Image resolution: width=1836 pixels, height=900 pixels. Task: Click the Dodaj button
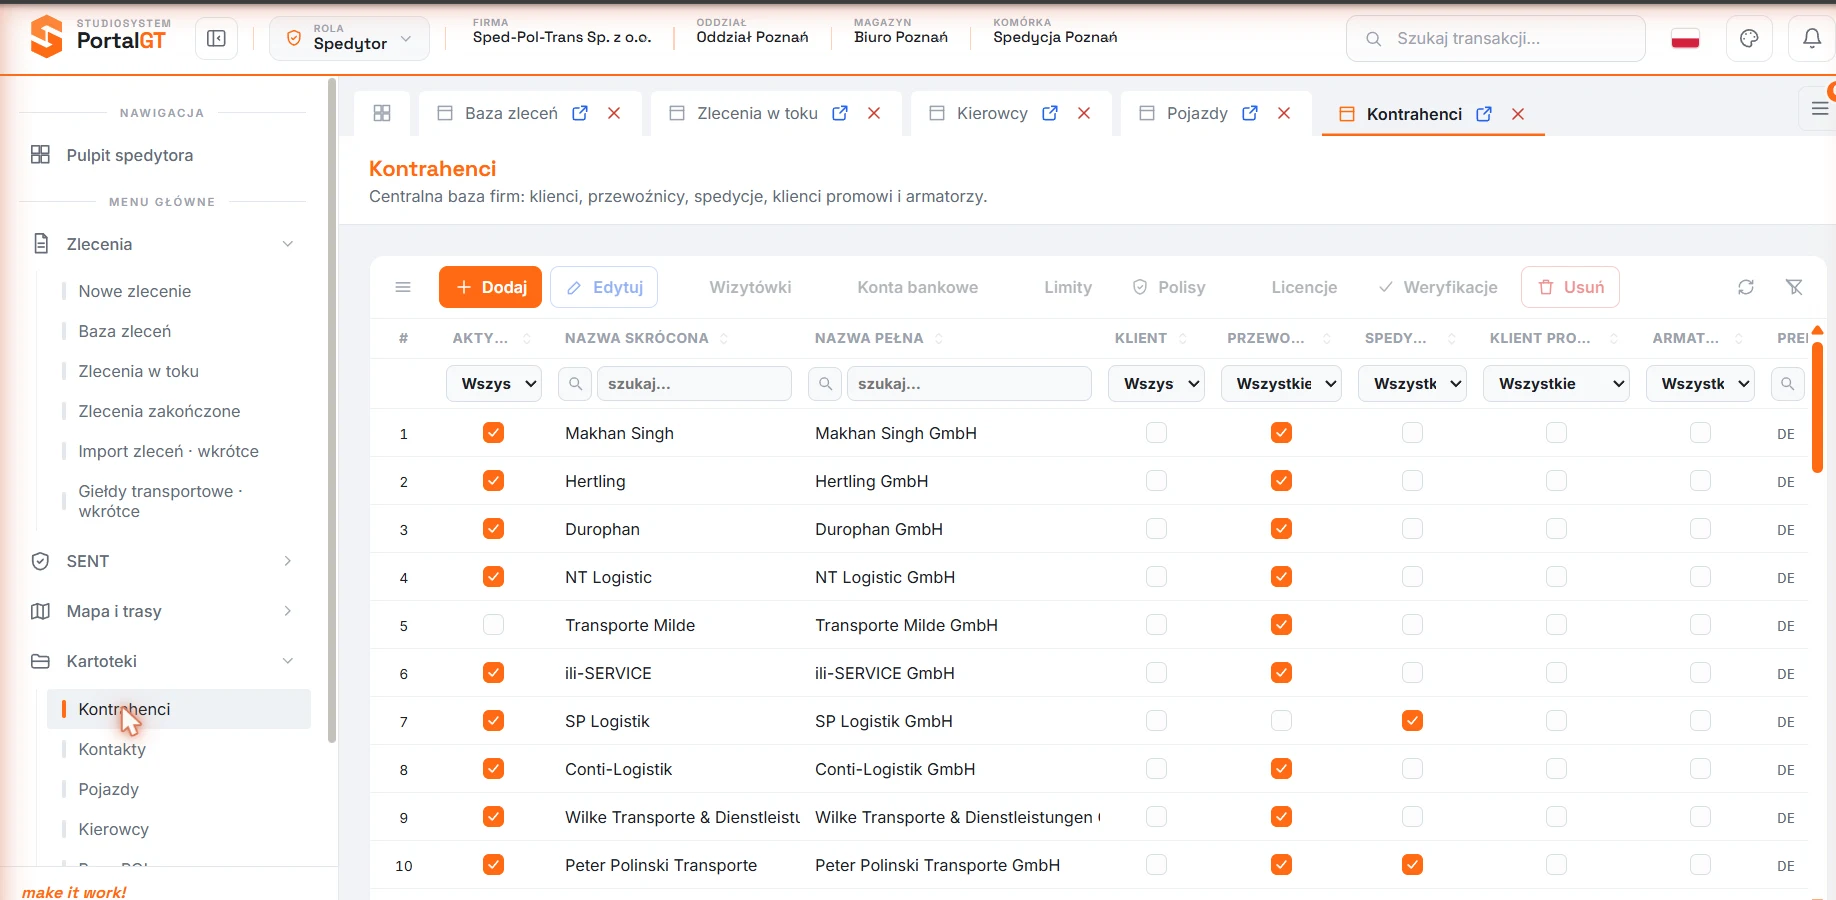pos(490,287)
